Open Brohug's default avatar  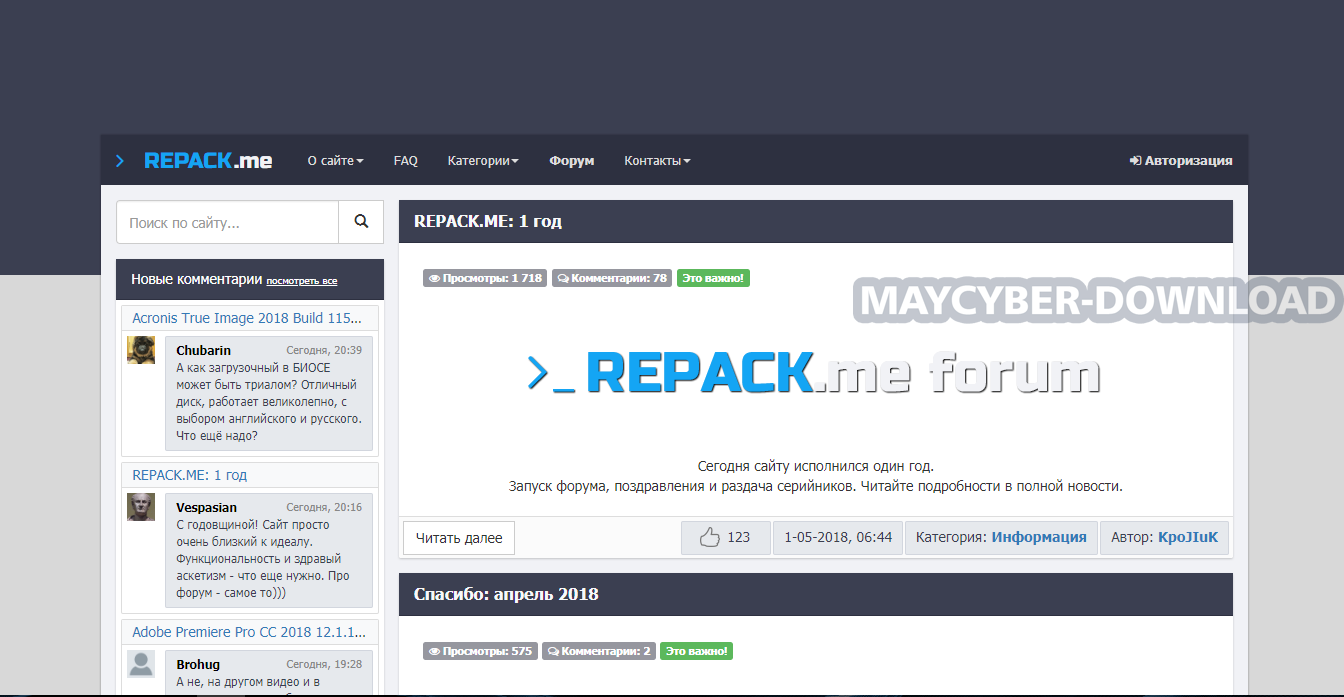point(141,664)
